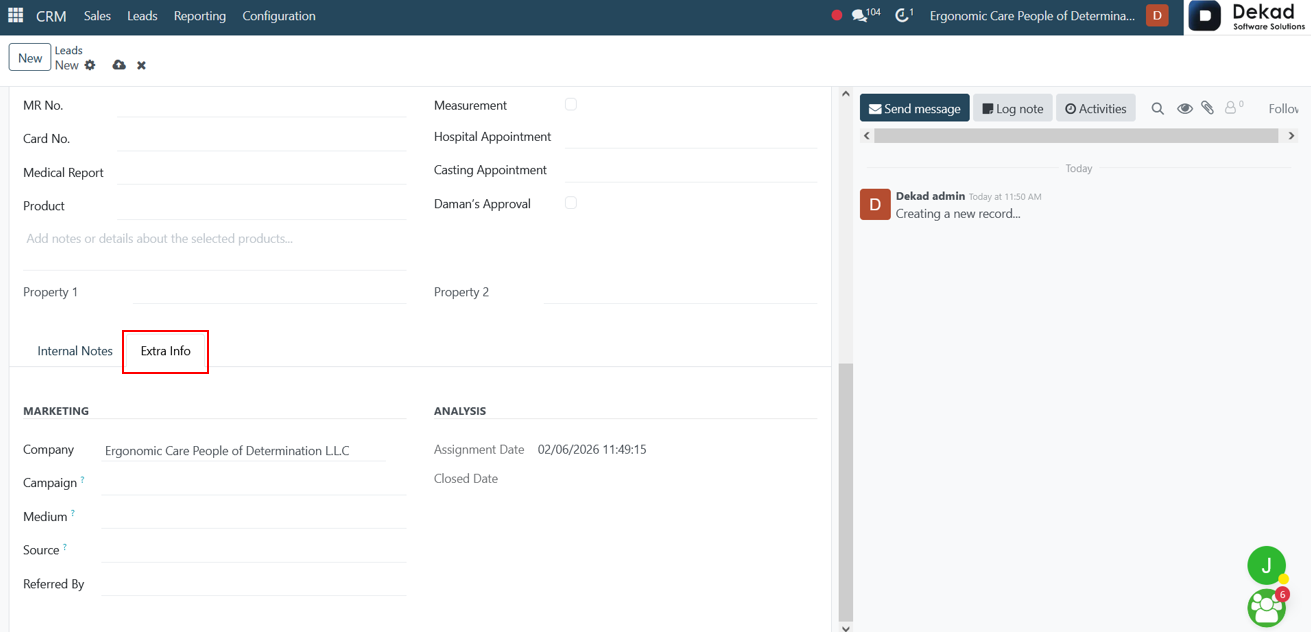Save record manually with cloud icon
Screen dimensions: 1311x638
tap(119, 65)
